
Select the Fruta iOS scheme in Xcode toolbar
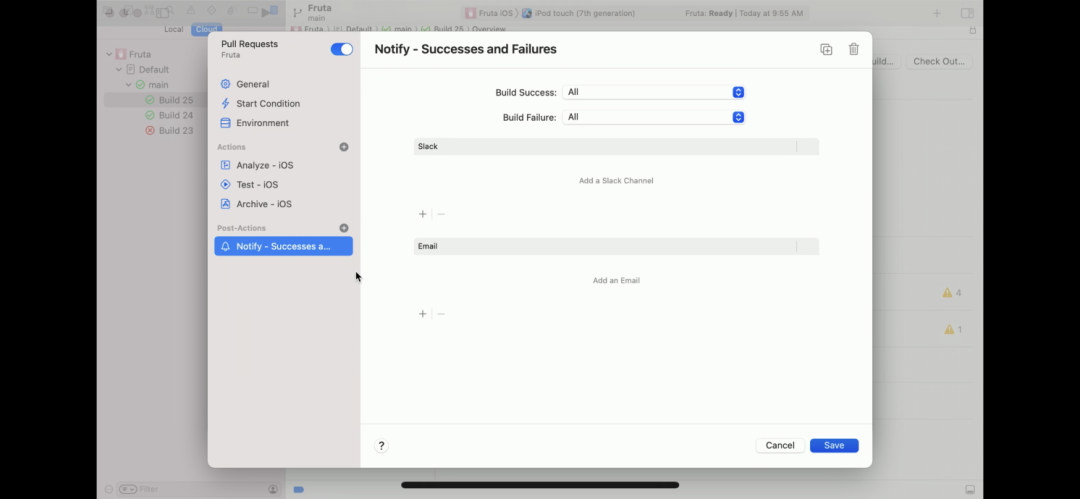[490, 13]
